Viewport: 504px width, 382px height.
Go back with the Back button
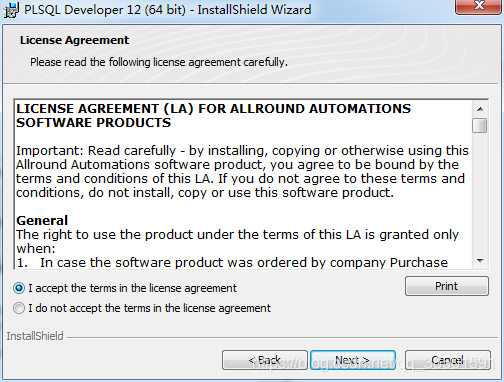265,360
